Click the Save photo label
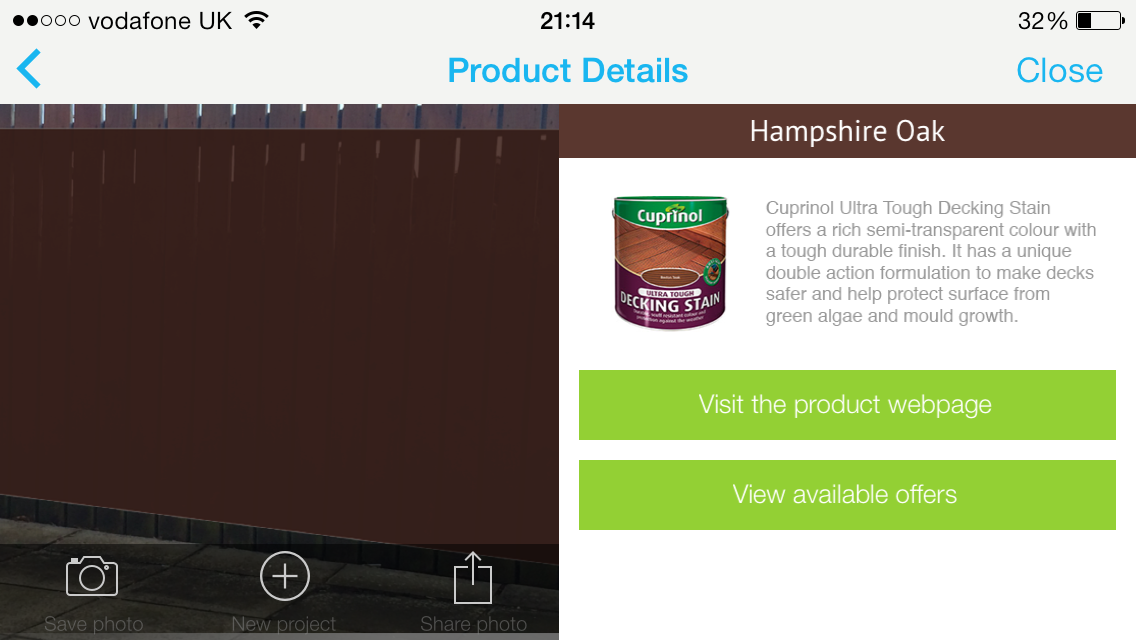Viewport: 1136px width, 640px height. click(93, 623)
